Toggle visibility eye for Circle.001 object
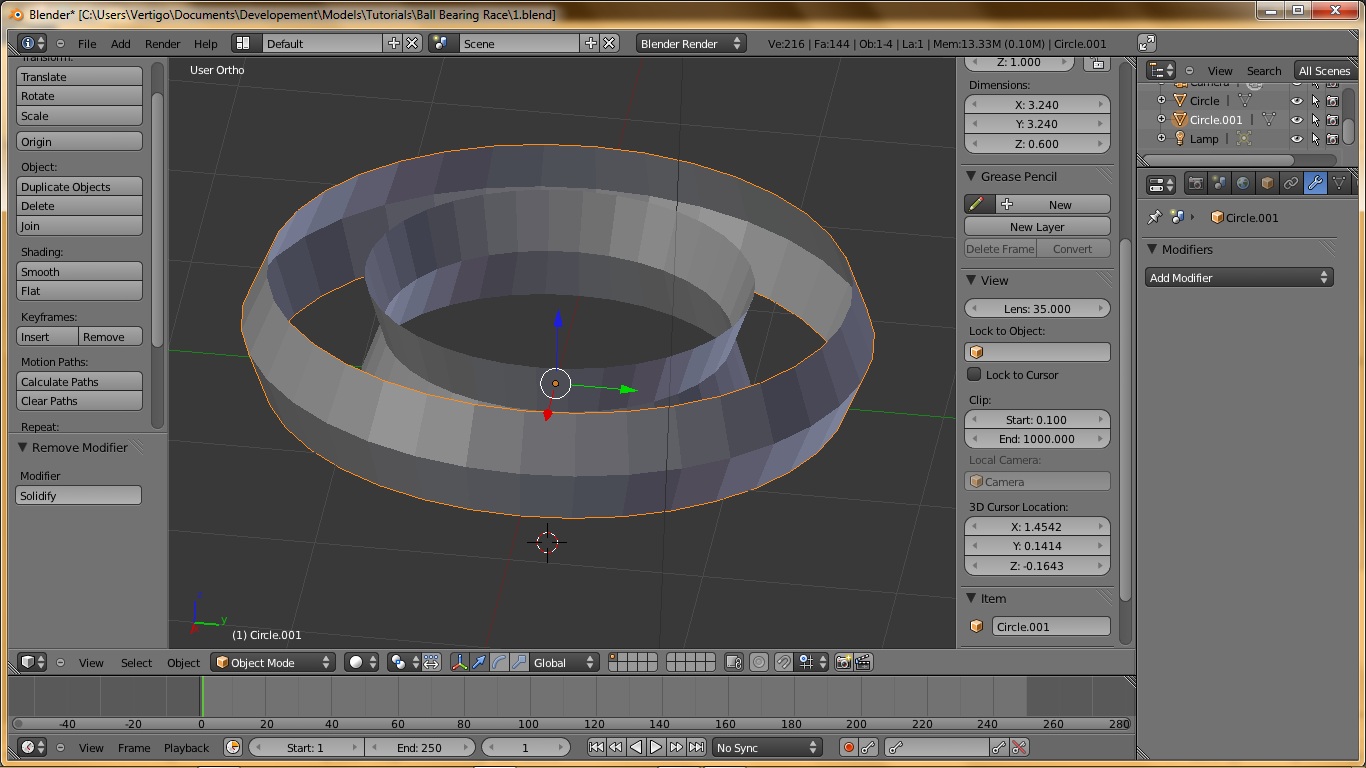Viewport: 1366px width, 768px height. (x=1297, y=120)
